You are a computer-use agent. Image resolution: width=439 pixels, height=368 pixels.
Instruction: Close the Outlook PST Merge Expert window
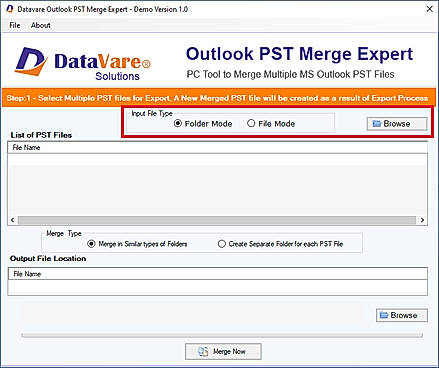point(430,9)
